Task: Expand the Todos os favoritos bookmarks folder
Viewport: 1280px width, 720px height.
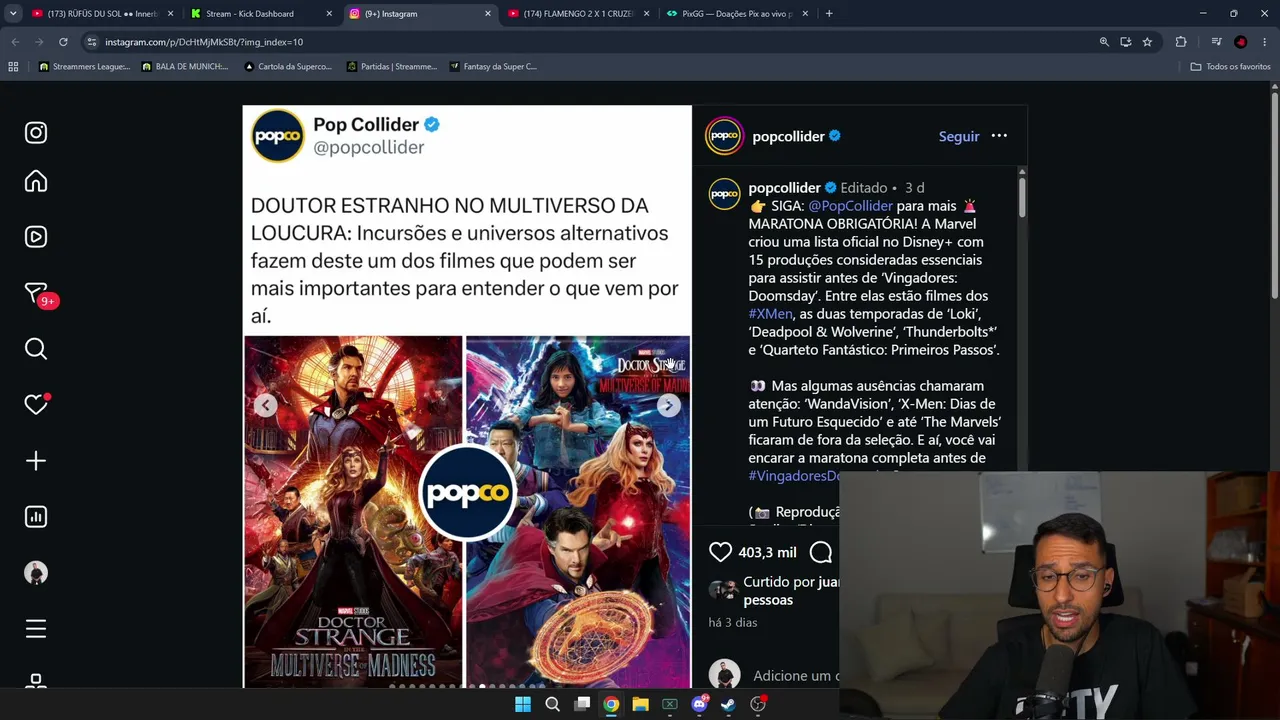Action: pos(1230,67)
